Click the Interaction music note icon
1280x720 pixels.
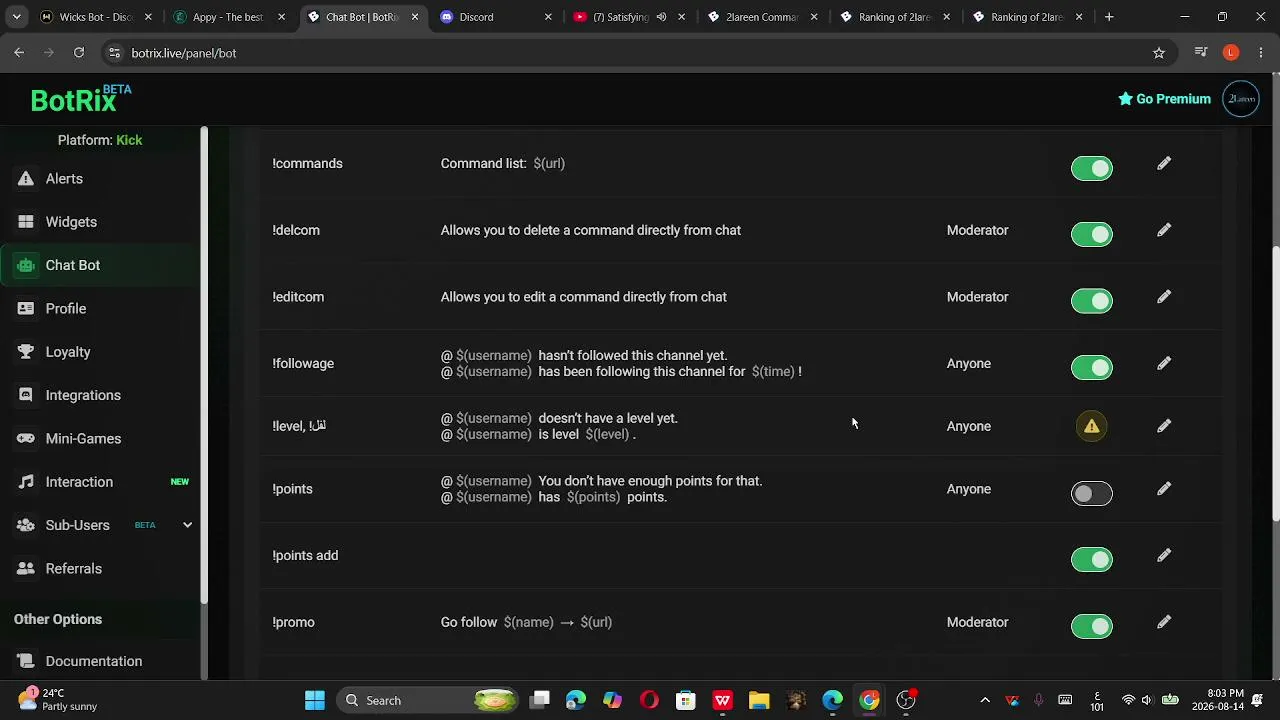[x=26, y=482]
